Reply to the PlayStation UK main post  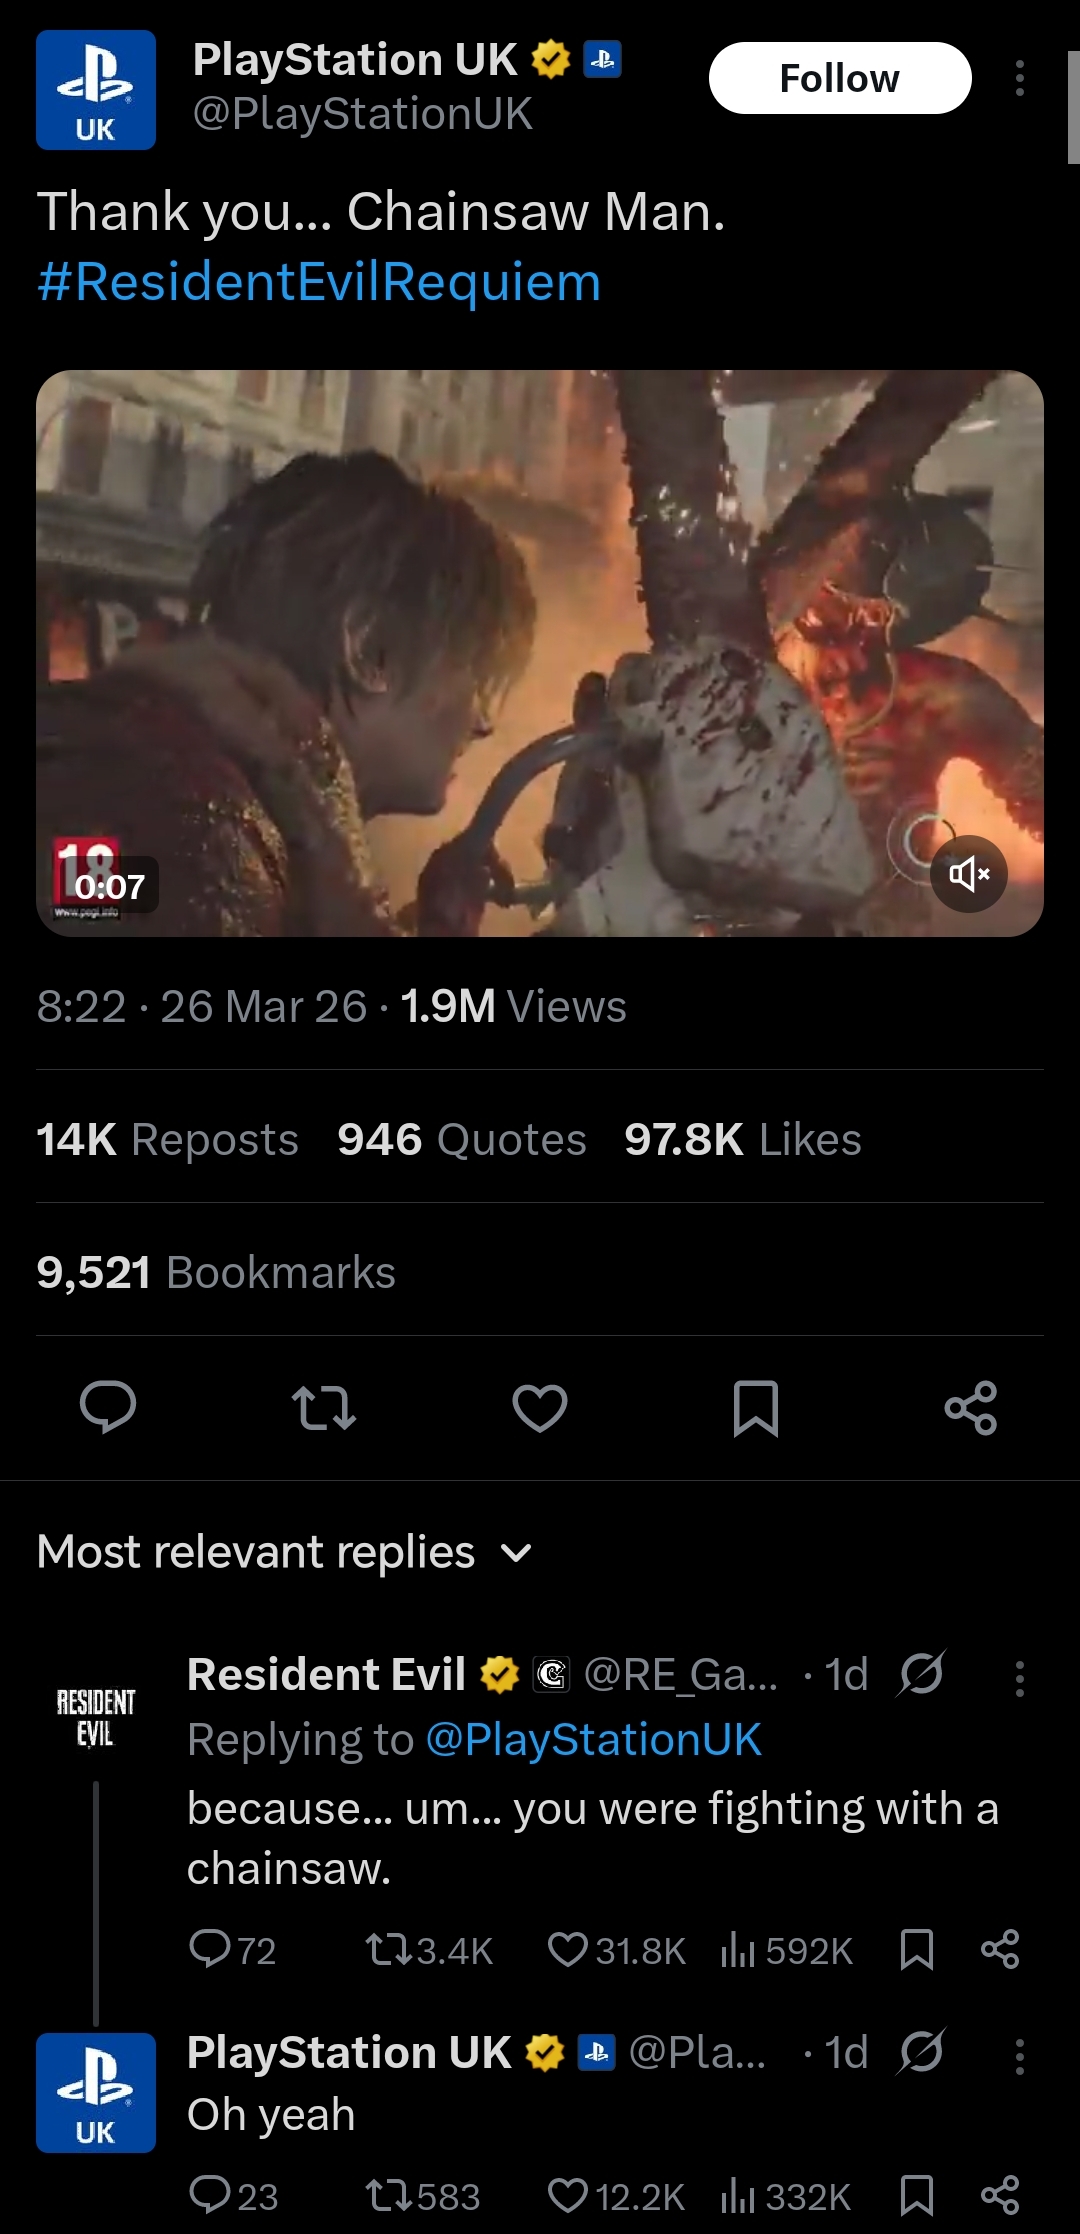point(108,1407)
